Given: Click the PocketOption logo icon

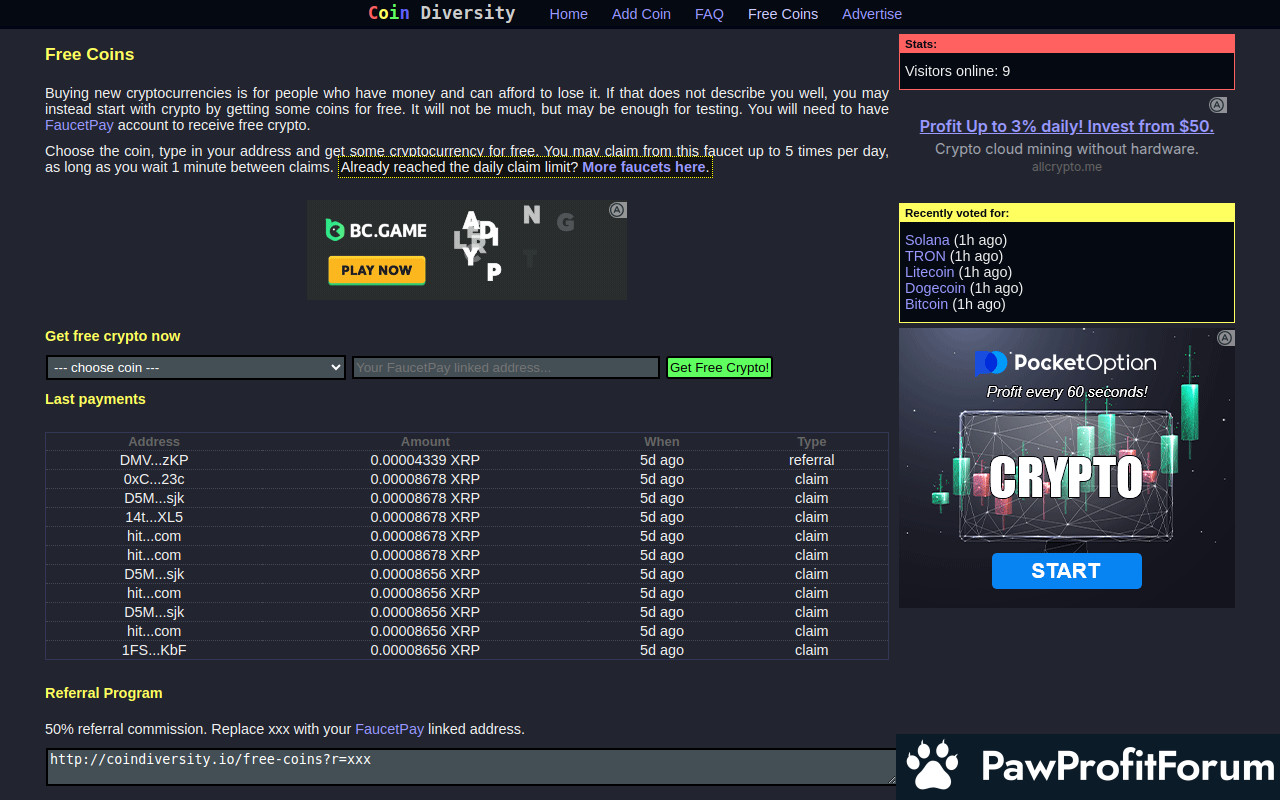Looking at the screenshot, I should point(992,363).
